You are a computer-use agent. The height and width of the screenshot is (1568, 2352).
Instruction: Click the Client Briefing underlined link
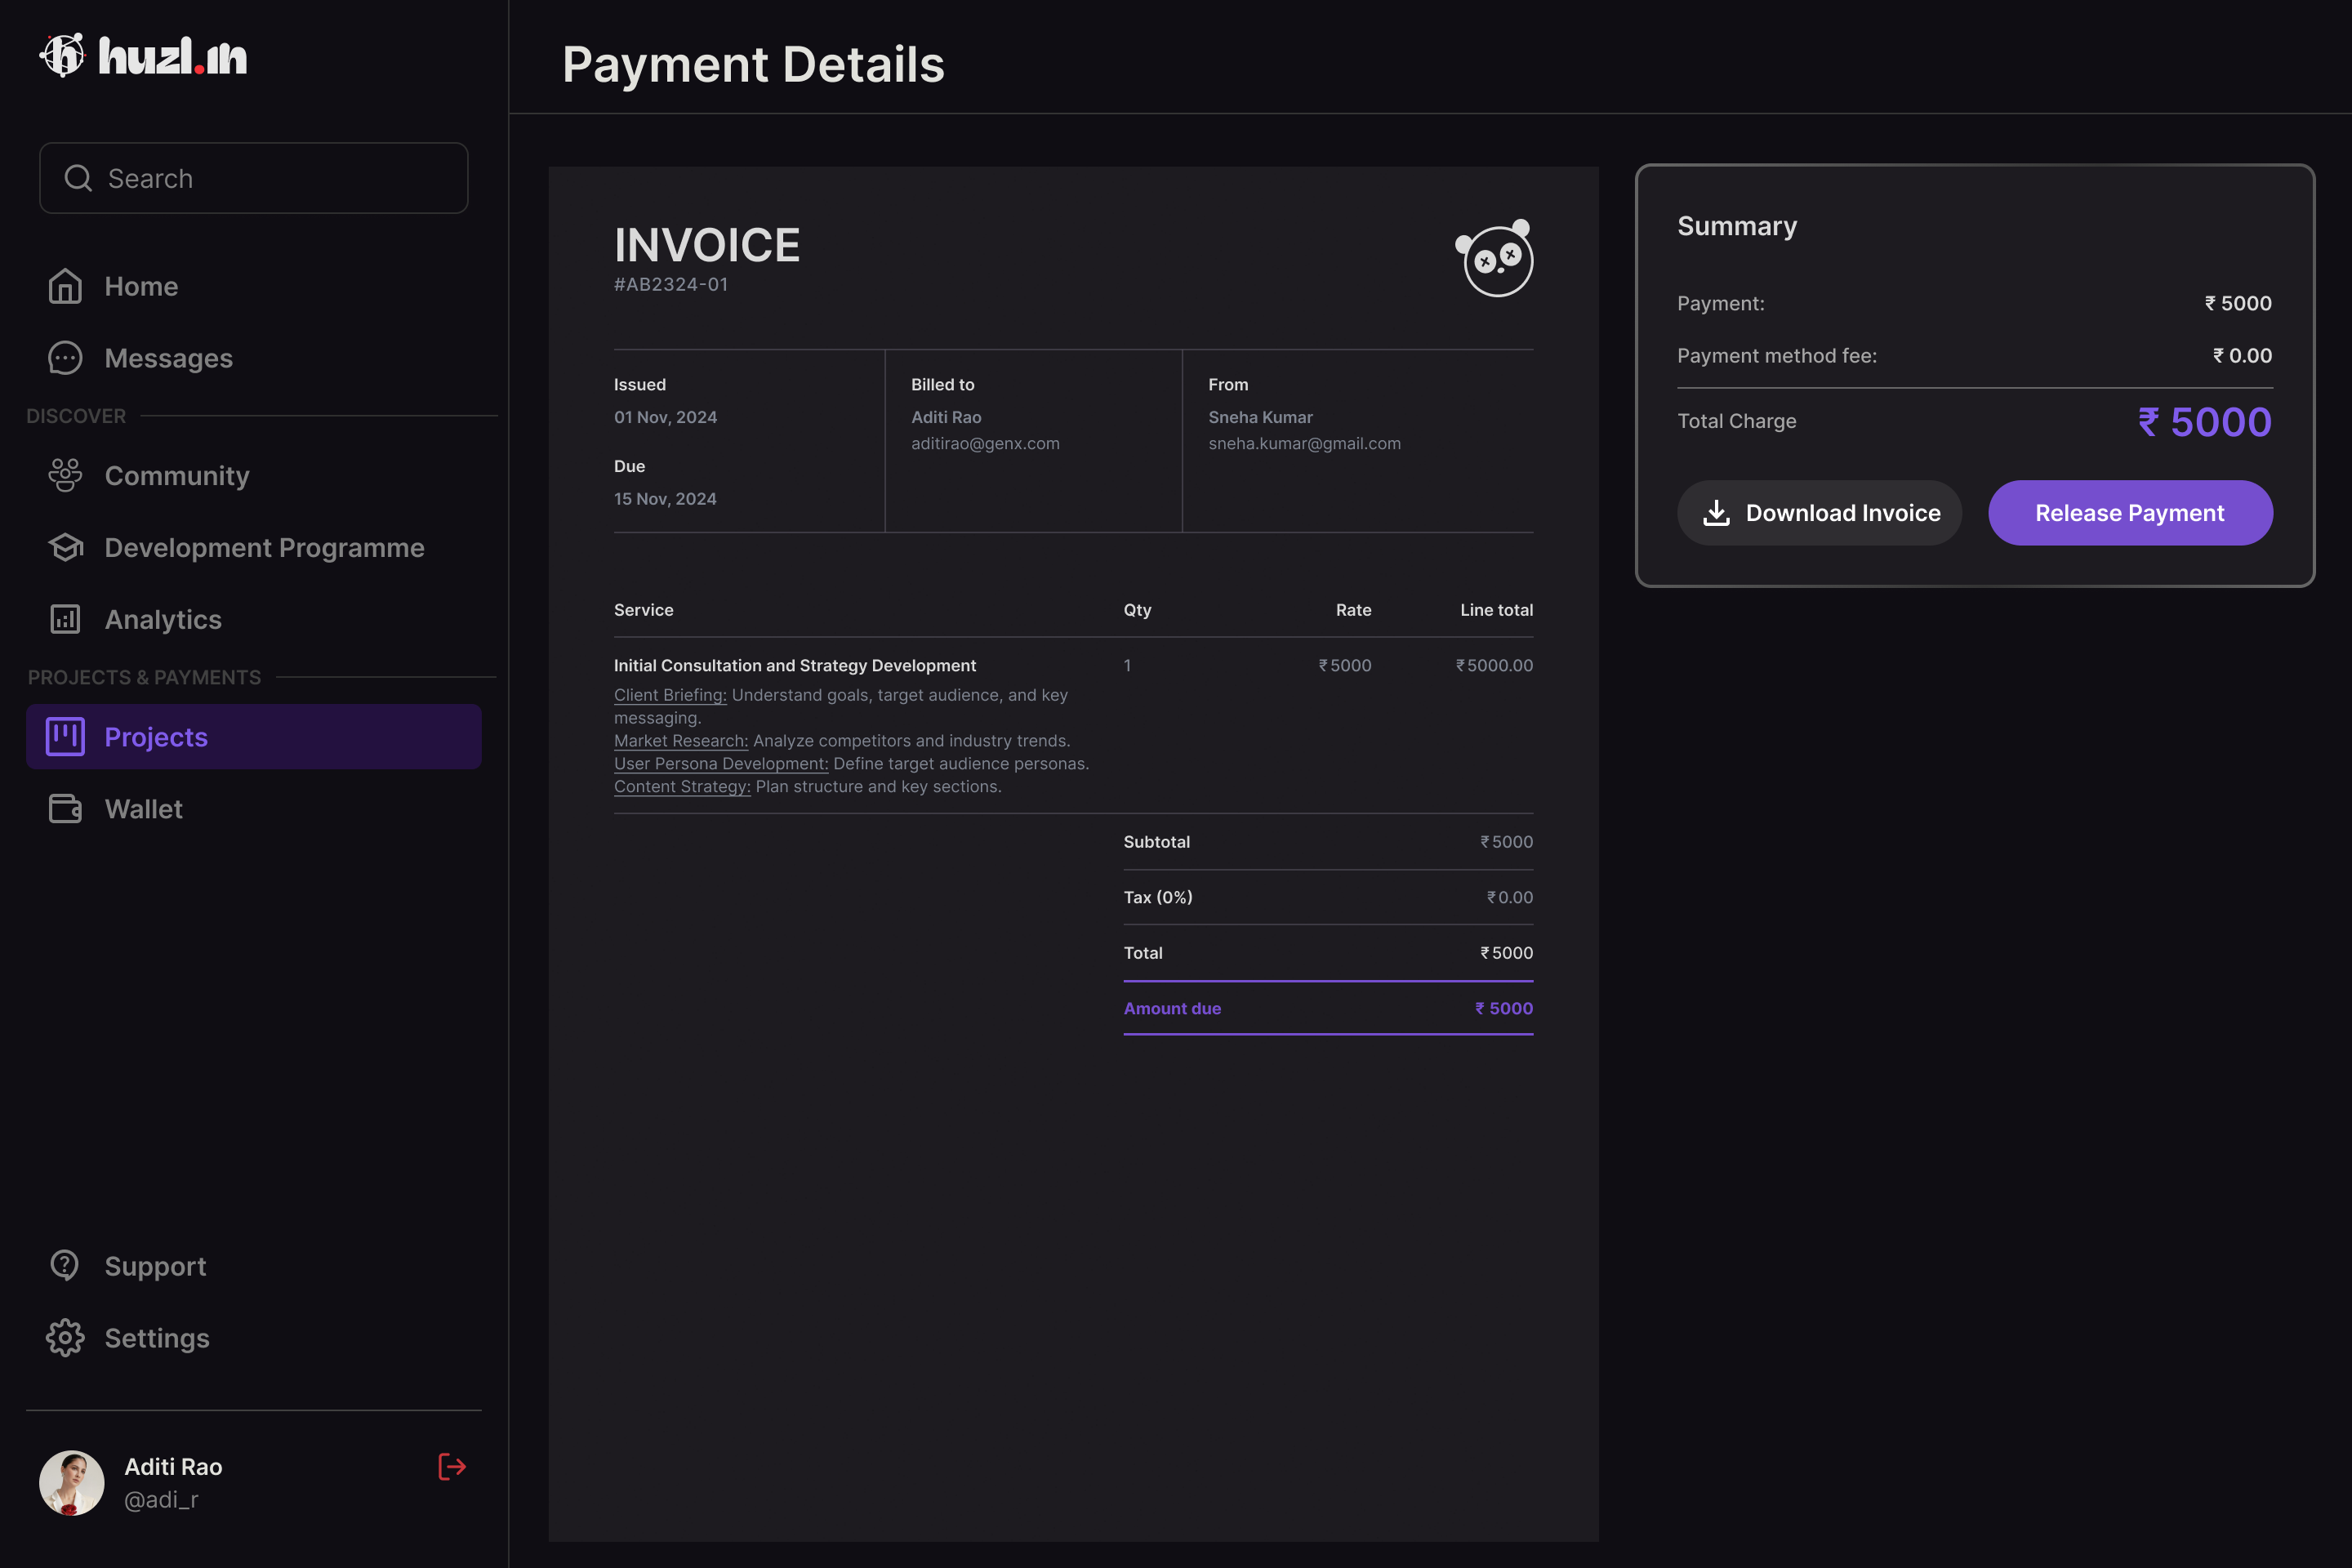(670, 695)
